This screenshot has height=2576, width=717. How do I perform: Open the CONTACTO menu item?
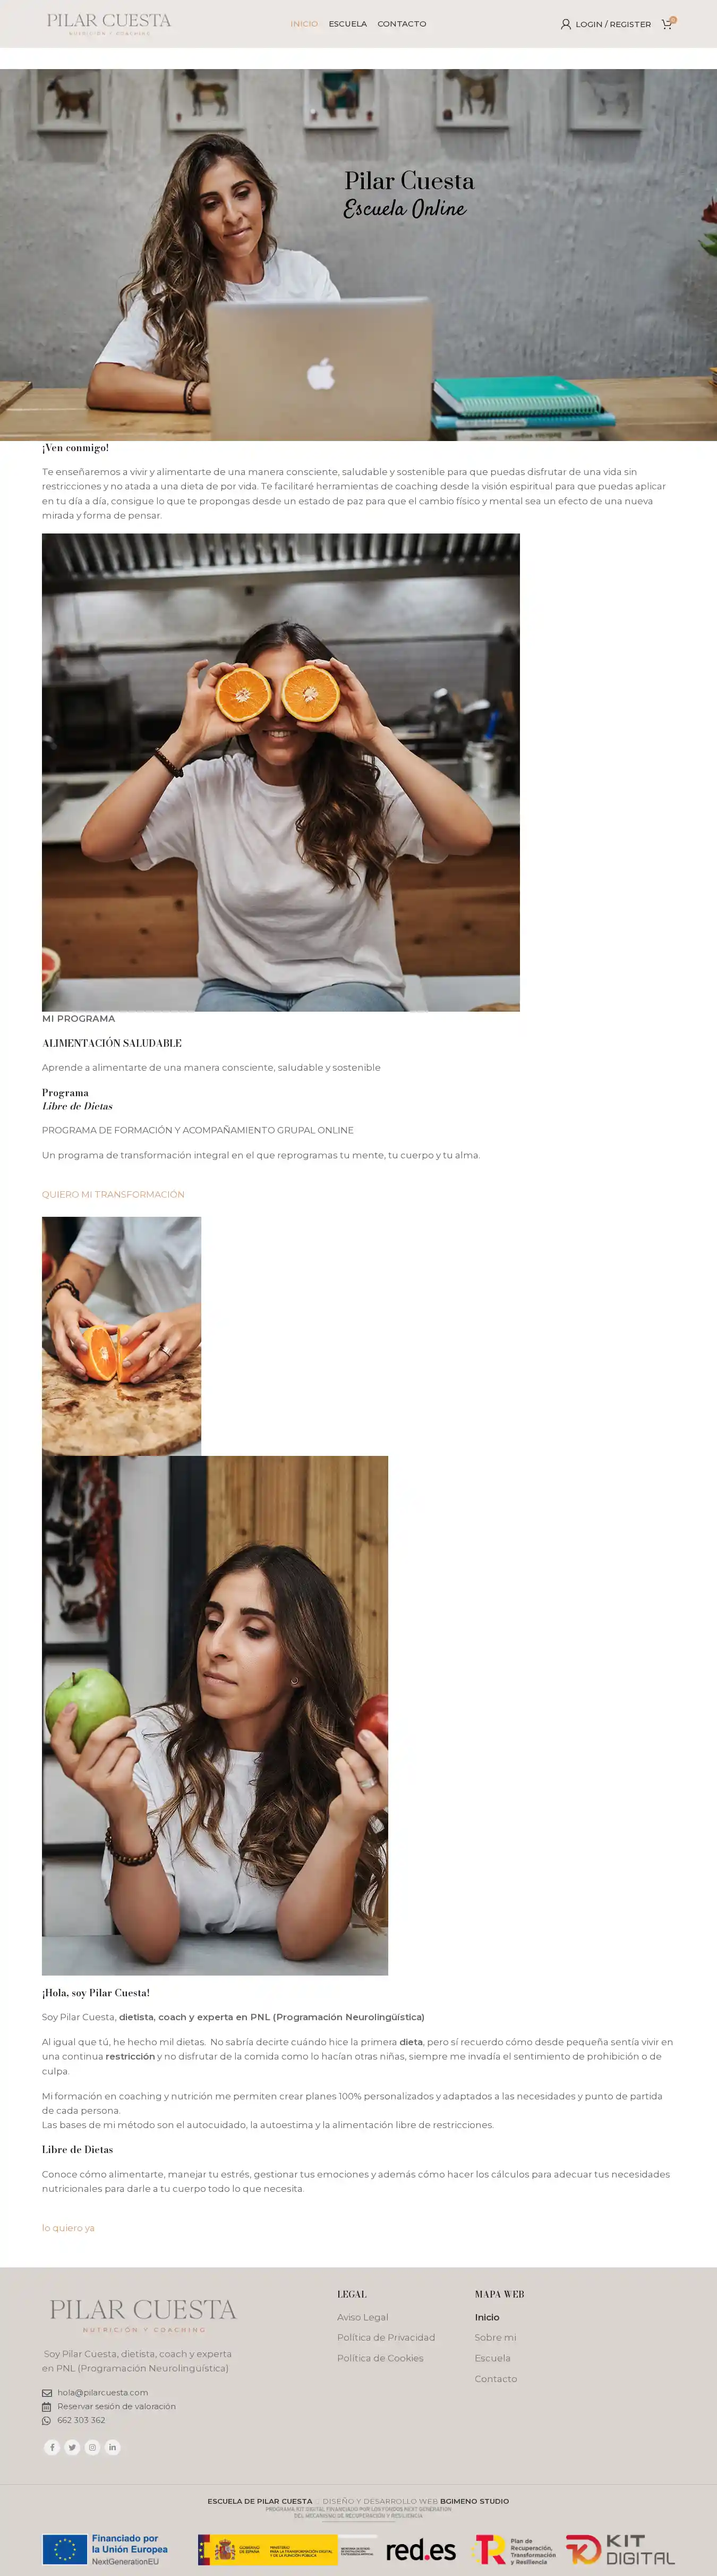[x=402, y=24]
